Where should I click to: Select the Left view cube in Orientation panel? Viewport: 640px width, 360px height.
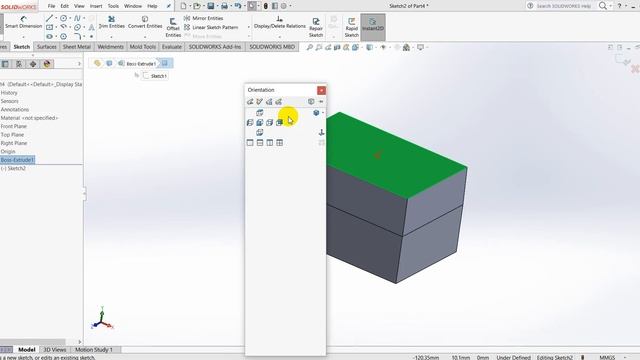tap(250, 122)
